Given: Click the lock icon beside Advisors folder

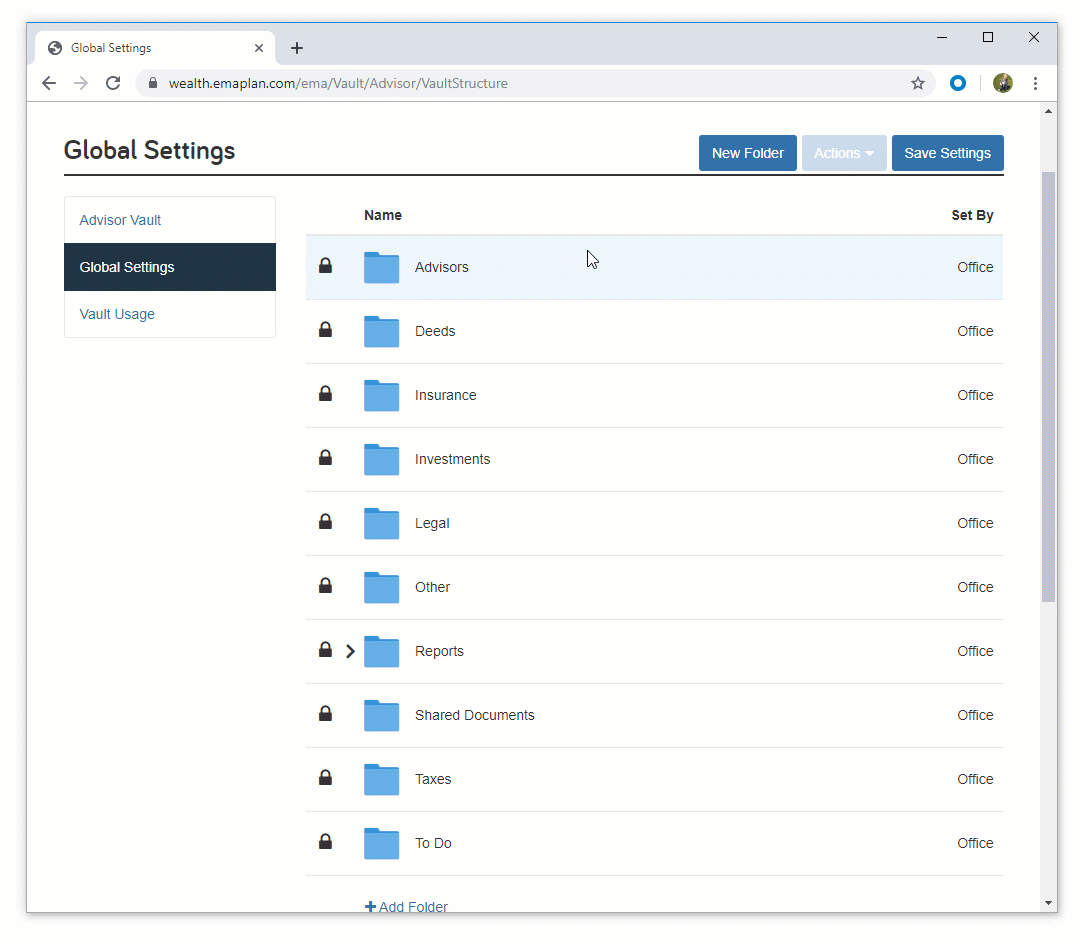Looking at the screenshot, I should 325,266.
